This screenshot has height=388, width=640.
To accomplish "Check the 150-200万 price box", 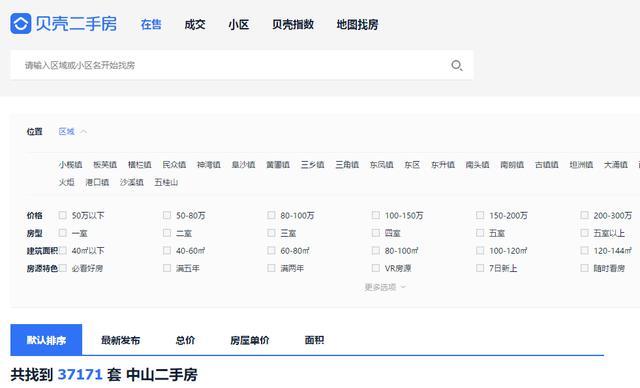I will tap(480, 215).
